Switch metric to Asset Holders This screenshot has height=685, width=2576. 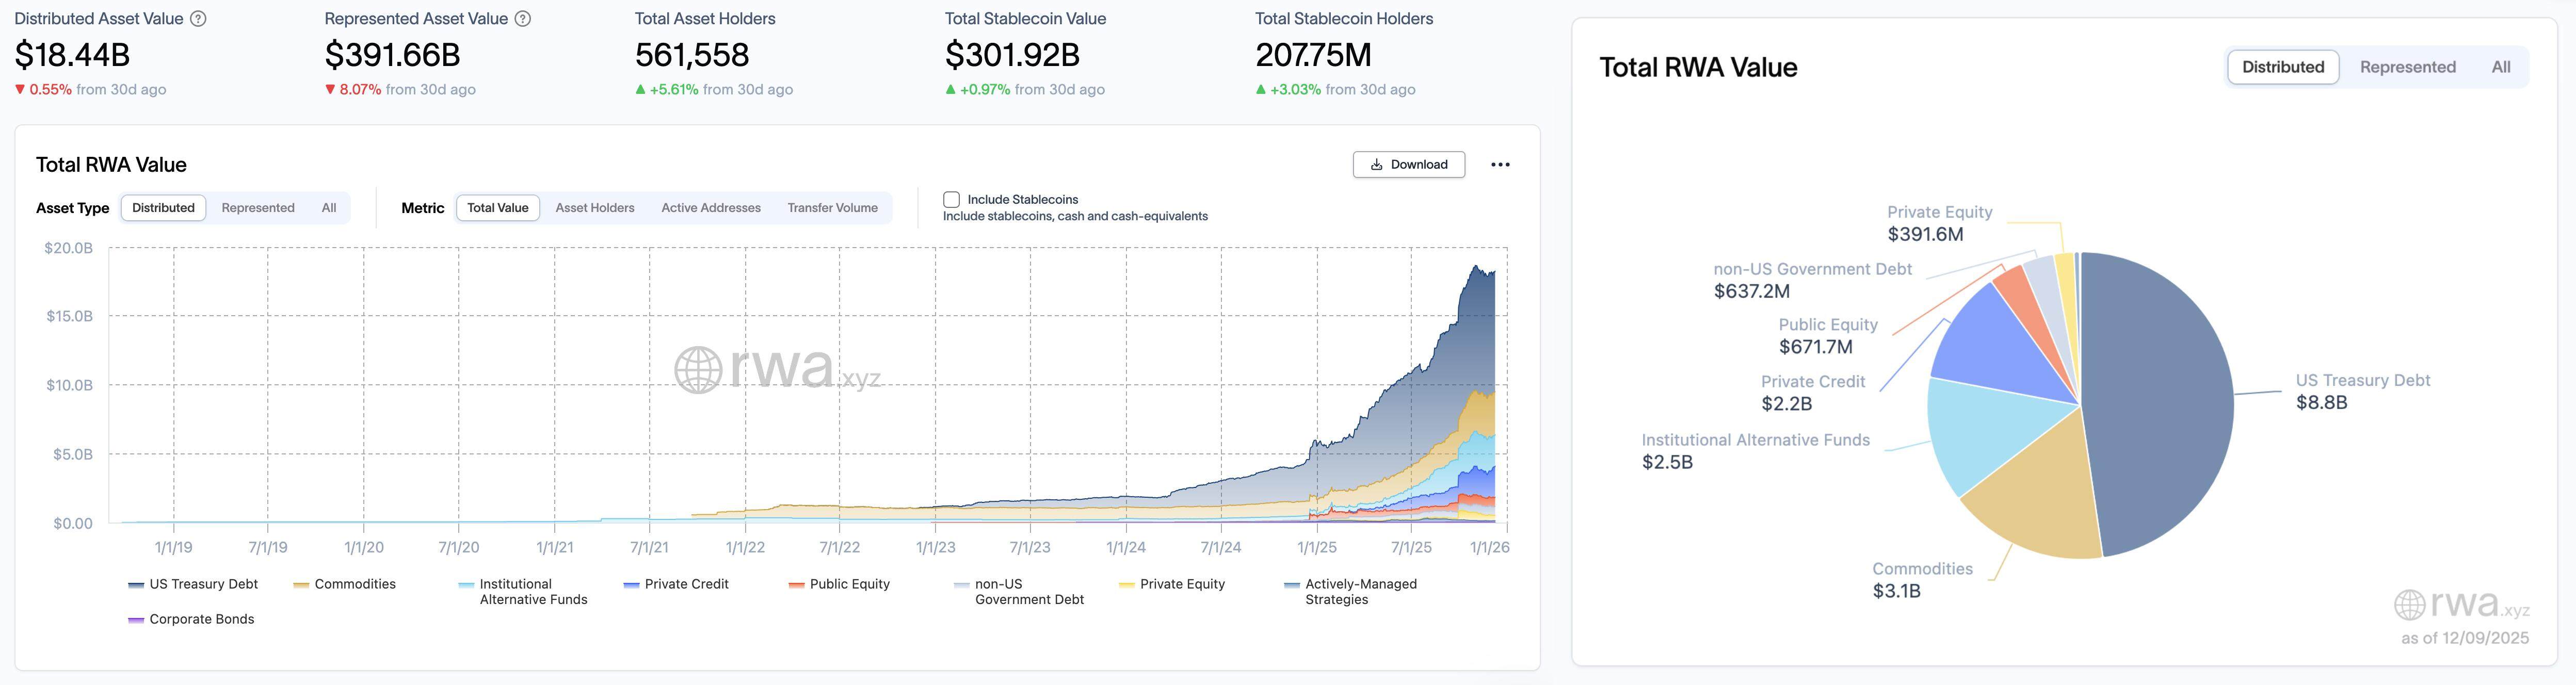coord(594,208)
